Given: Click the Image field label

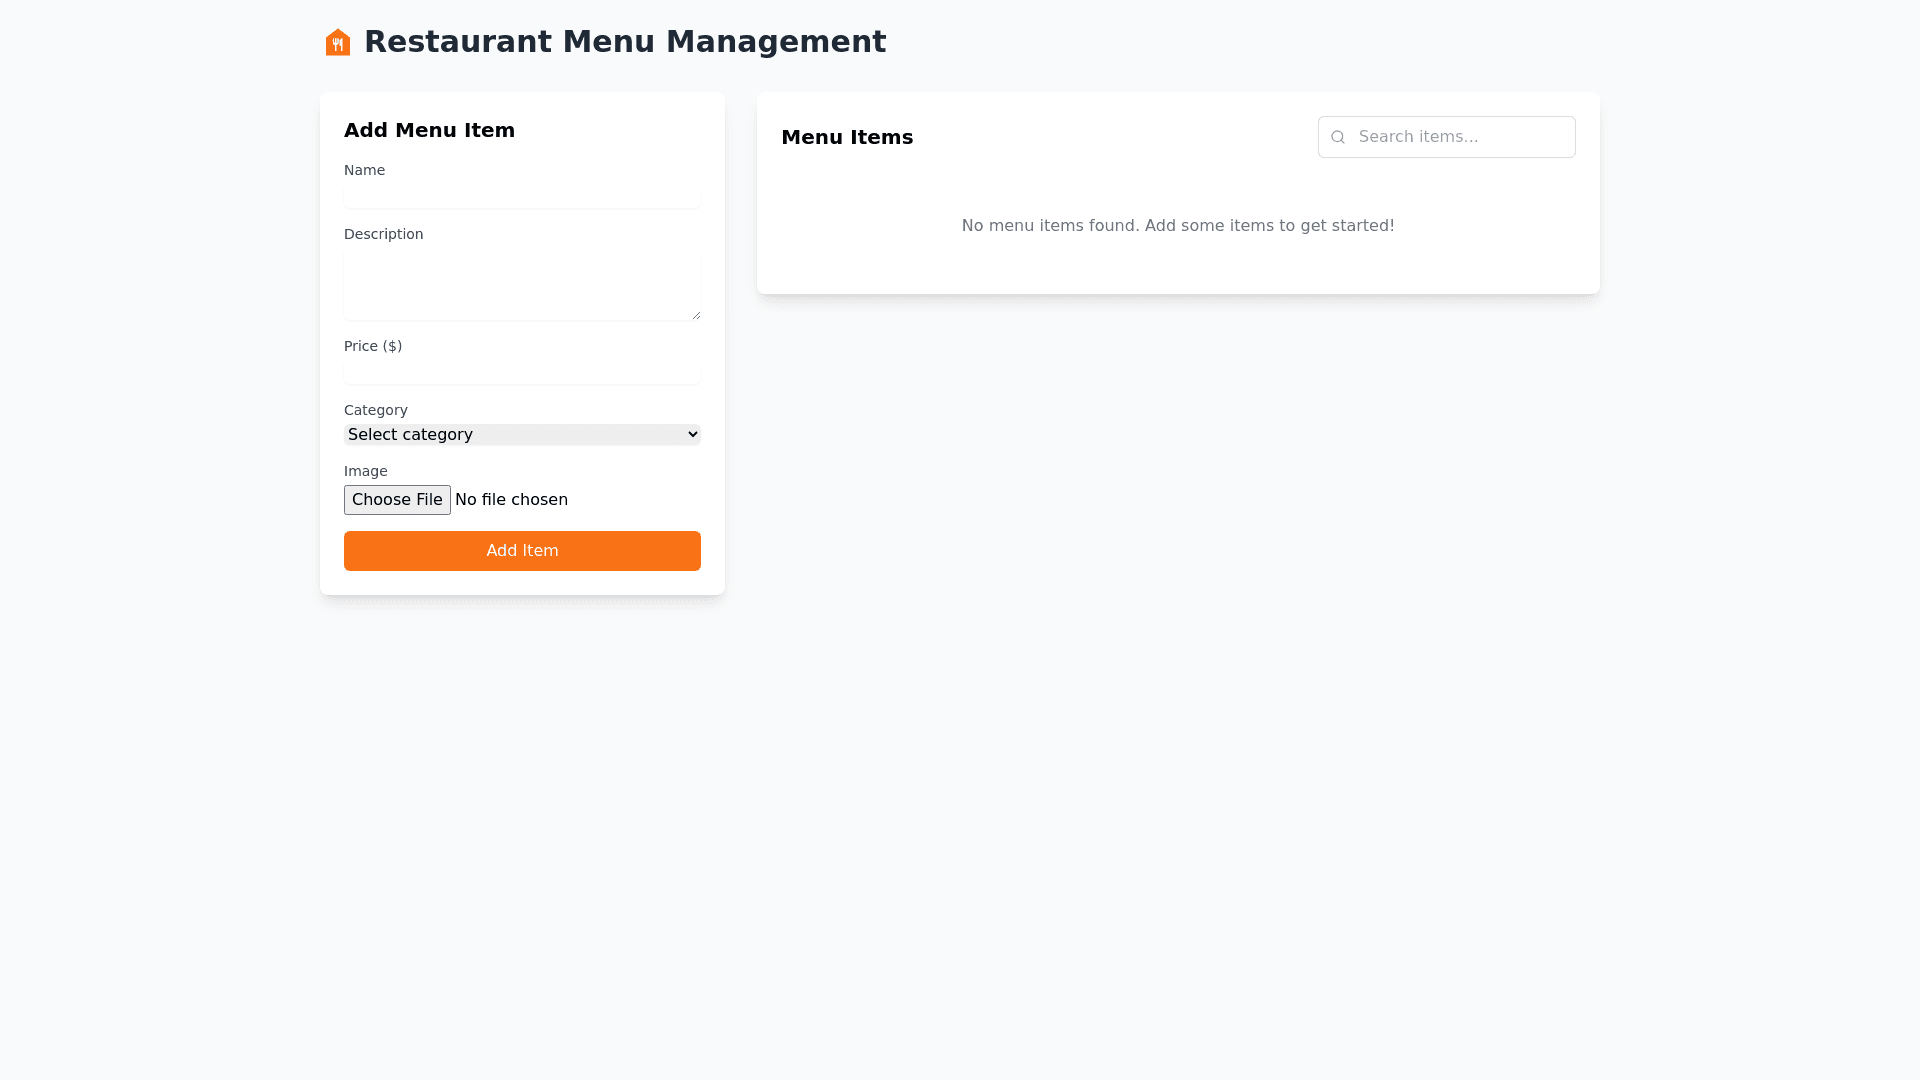Looking at the screenshot, I should [x=365, y=471].
